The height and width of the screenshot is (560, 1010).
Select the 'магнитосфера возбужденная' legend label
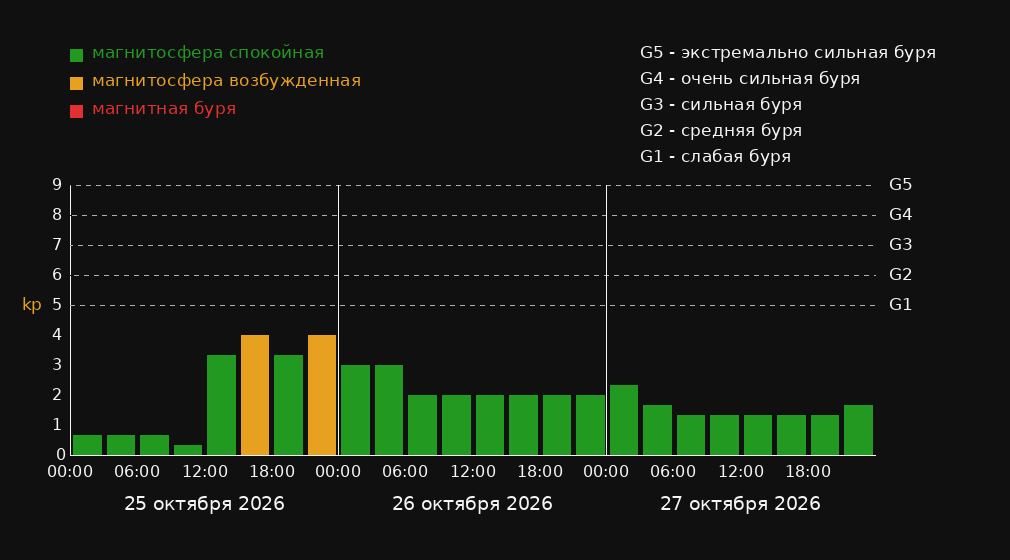tap(227, 81)
